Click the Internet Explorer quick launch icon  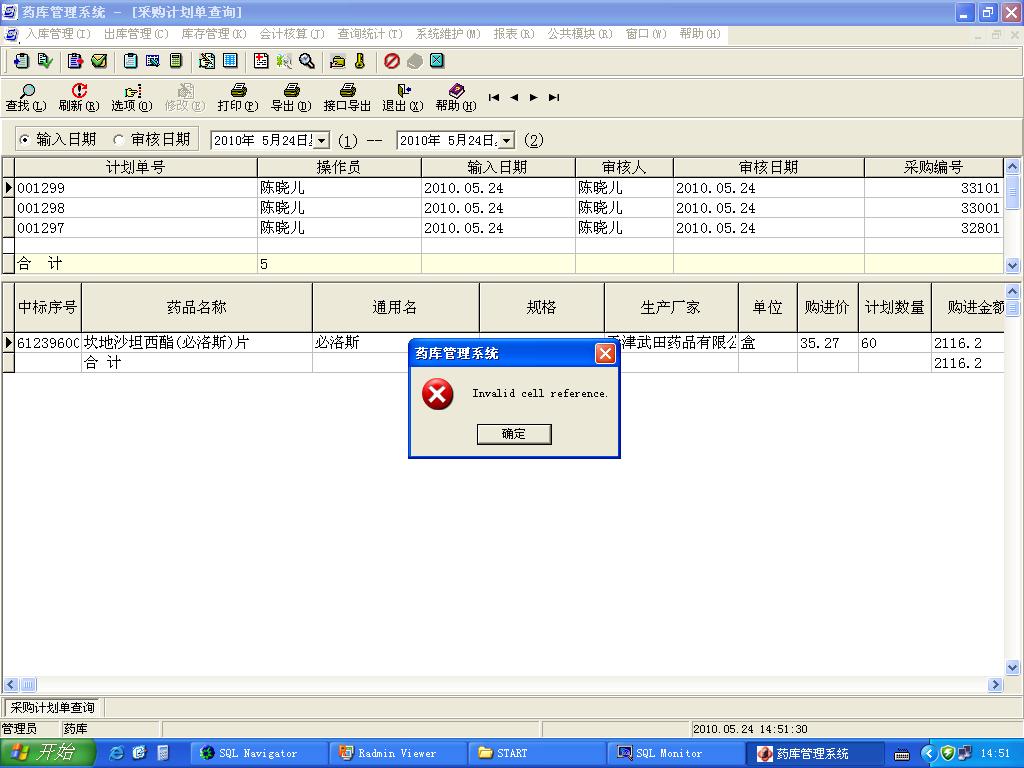point(116,753)
